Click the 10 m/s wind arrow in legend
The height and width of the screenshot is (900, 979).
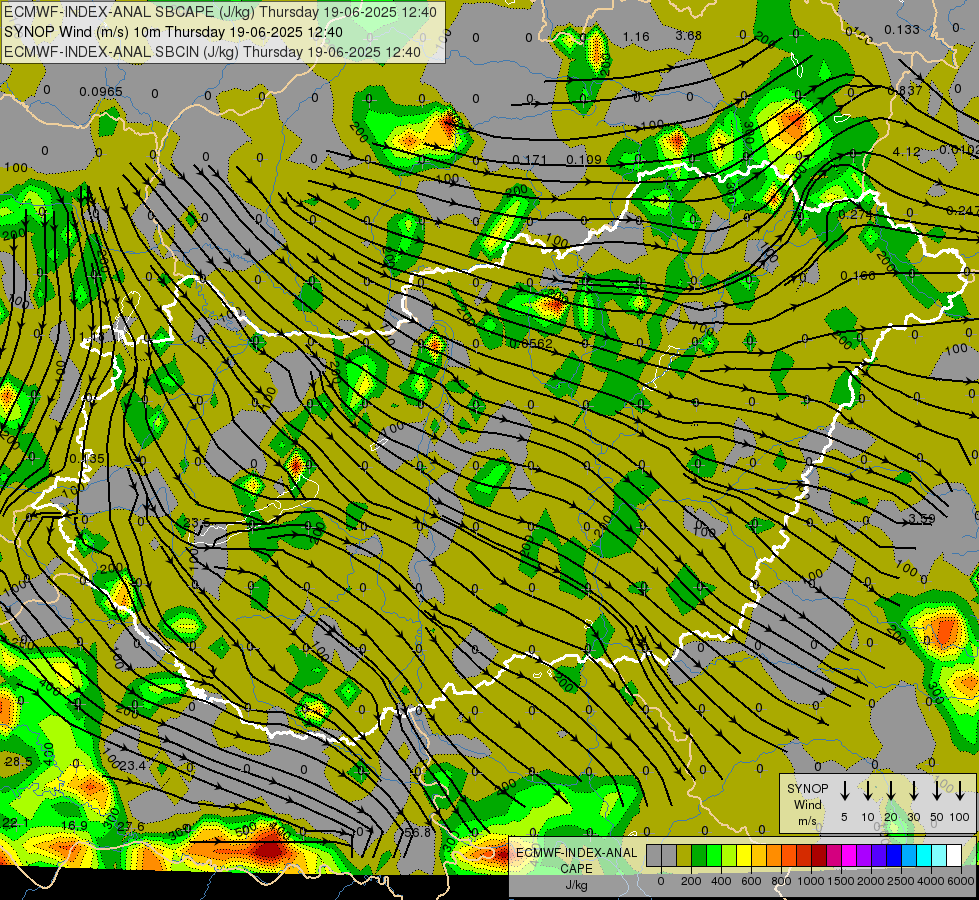click(x=867, y=790)
